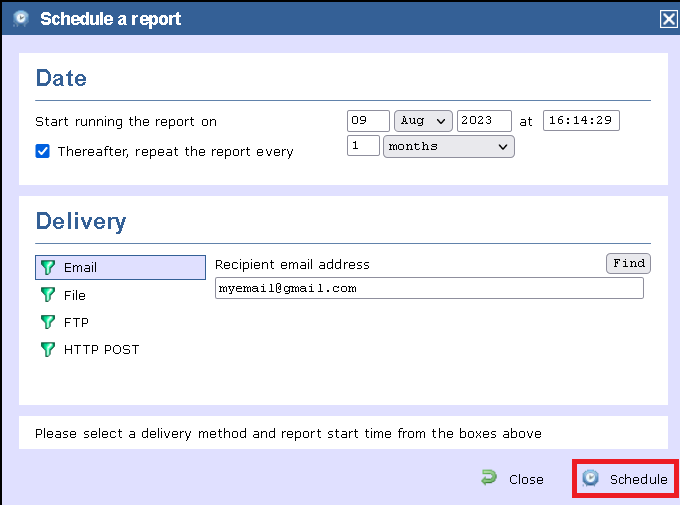Screen dimensions: 680x505
Task: Click the year field showing 2023
Action: 484,121
